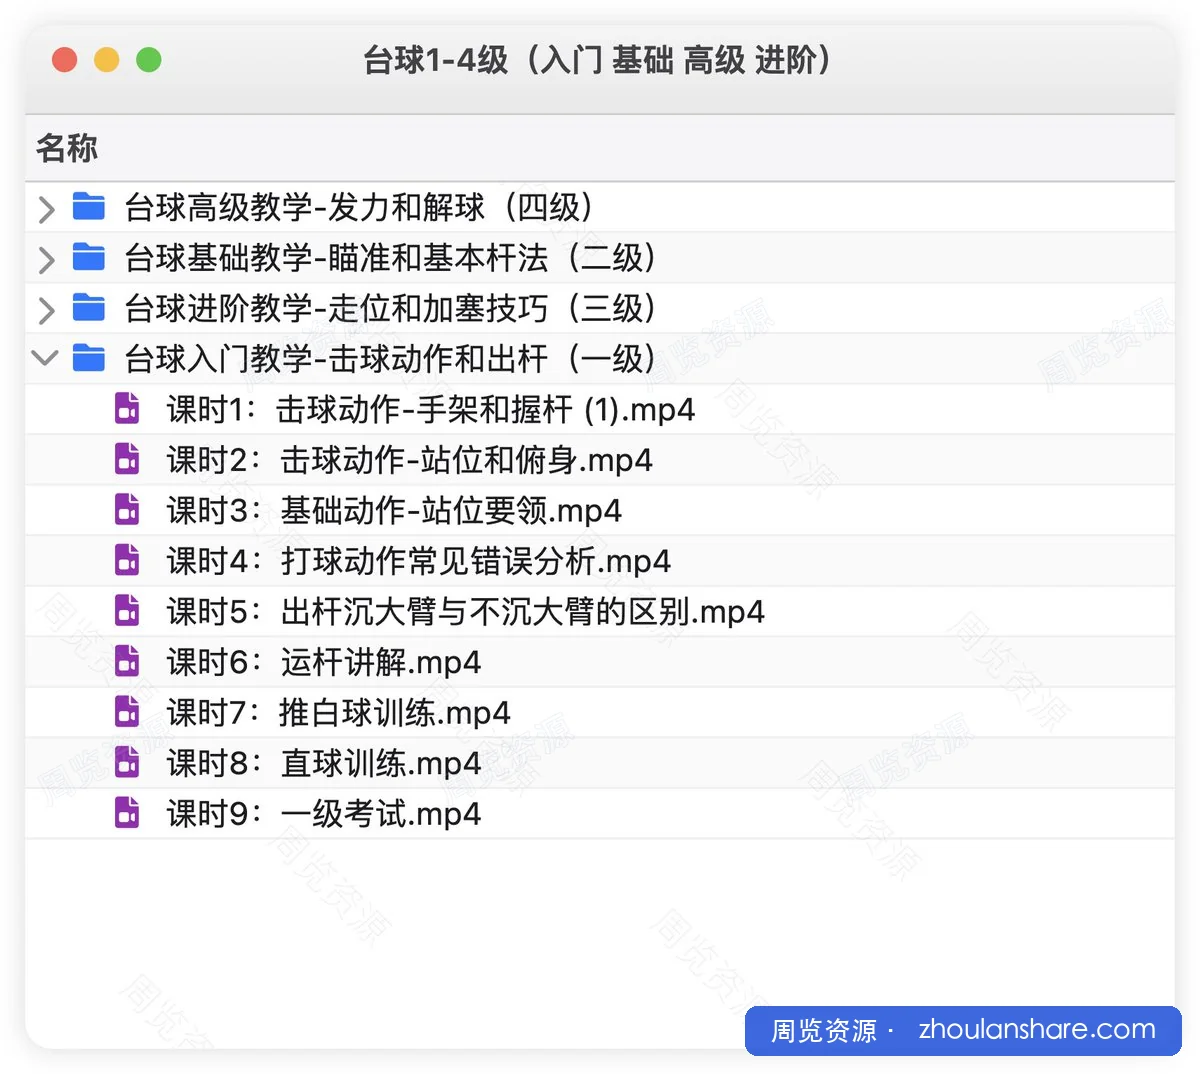Image resolution: width=1200 pixels, height=1074 pixels.
Task: Click video file icon for 课时5
Action: (x=127, y=610)
